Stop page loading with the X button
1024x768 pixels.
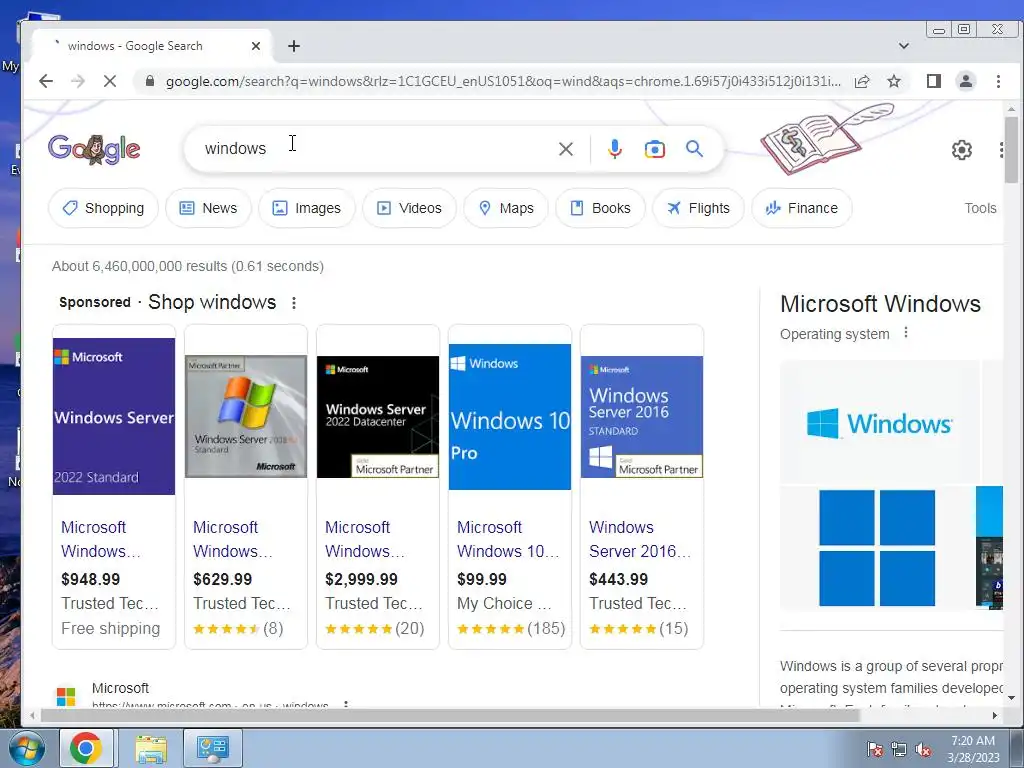[110, 81]
